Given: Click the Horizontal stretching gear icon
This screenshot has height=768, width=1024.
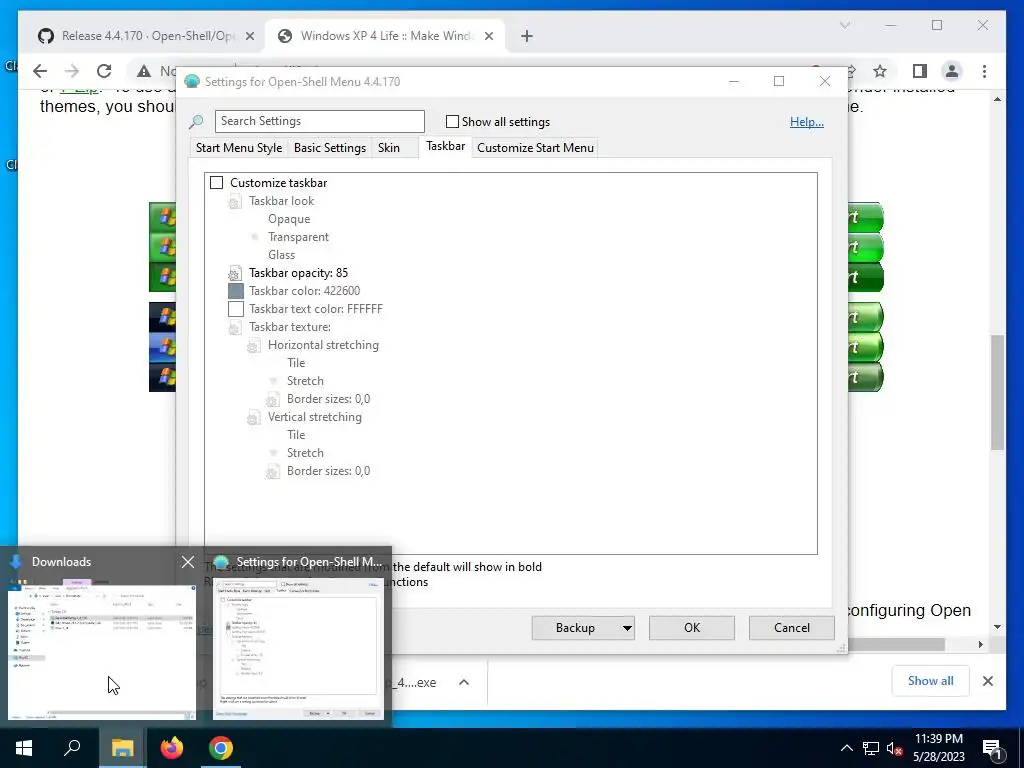Looking at the screenshot, I should 253,345.
